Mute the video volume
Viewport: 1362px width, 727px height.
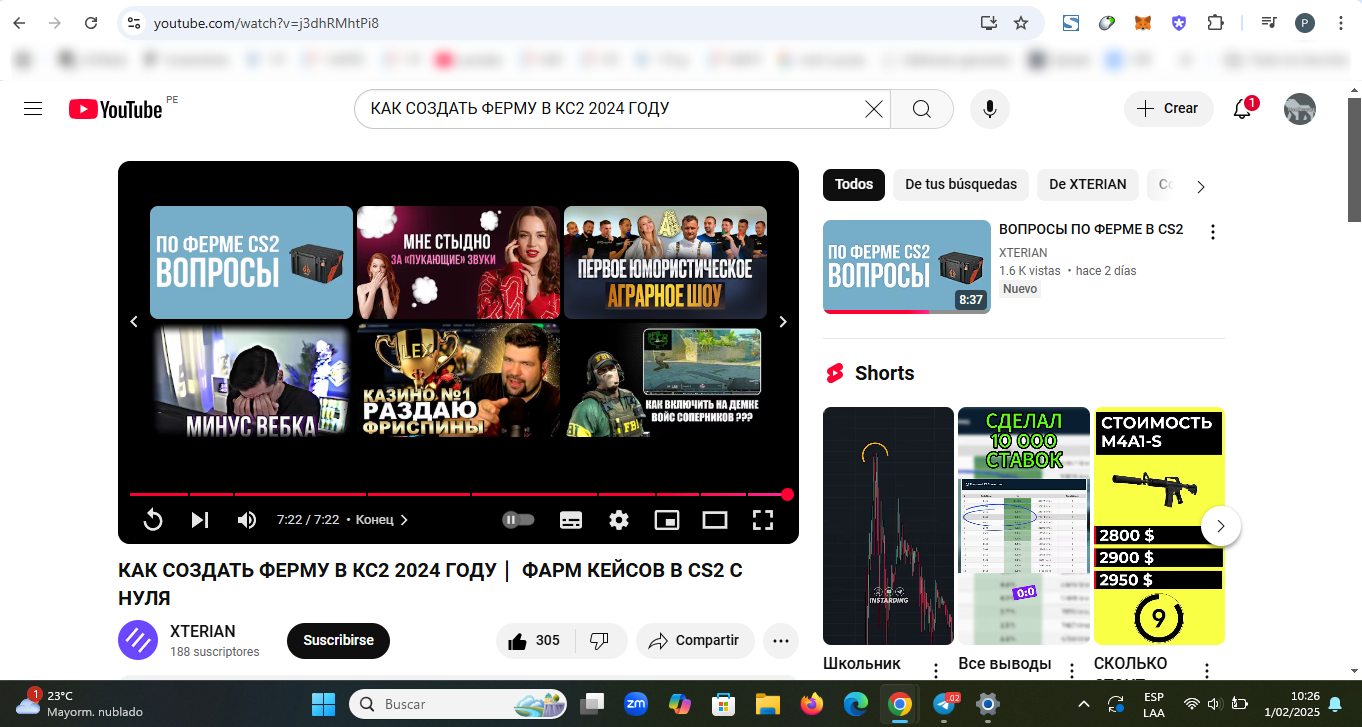pos(246,520)
